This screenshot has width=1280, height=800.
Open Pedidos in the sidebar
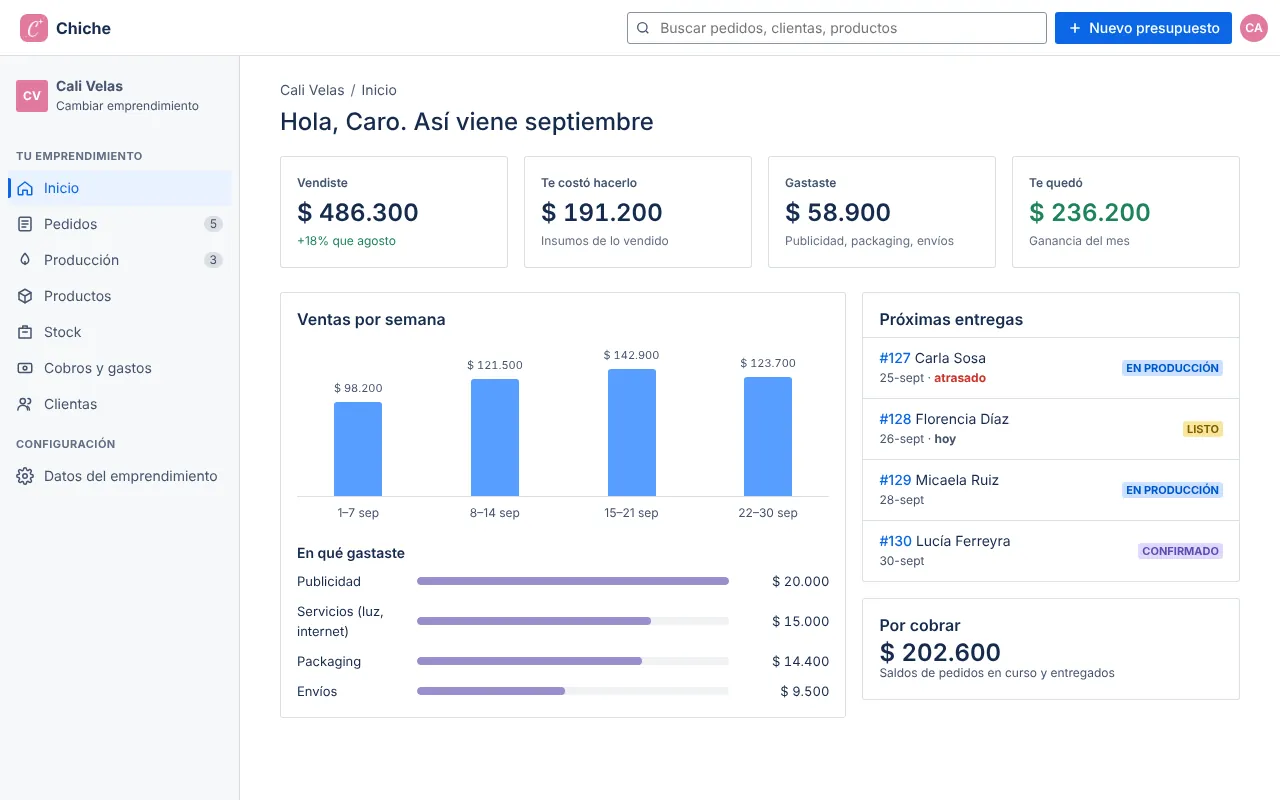click(120, 224)
